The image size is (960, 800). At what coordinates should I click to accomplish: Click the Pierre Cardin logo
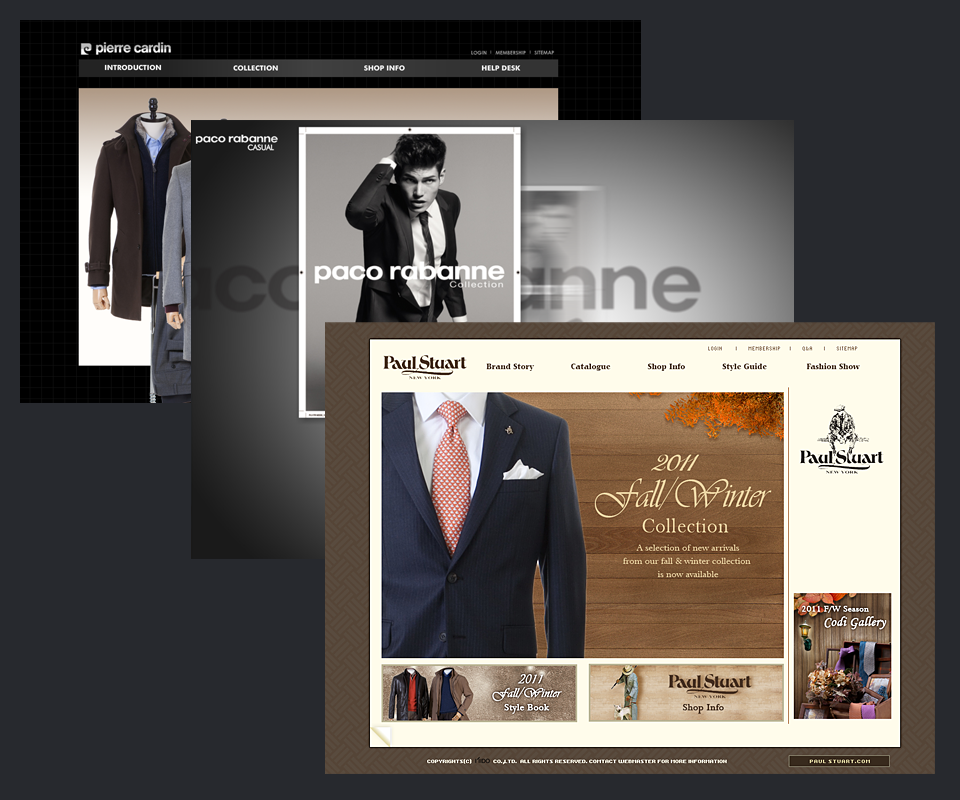pyautogui.click(x=126, y=48)
